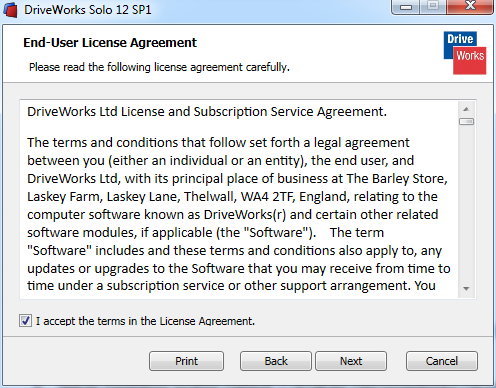Screen dimensions: 496x388
Task: Uncheck the accept License Agreement checkbox
Action: coord(25,321)
